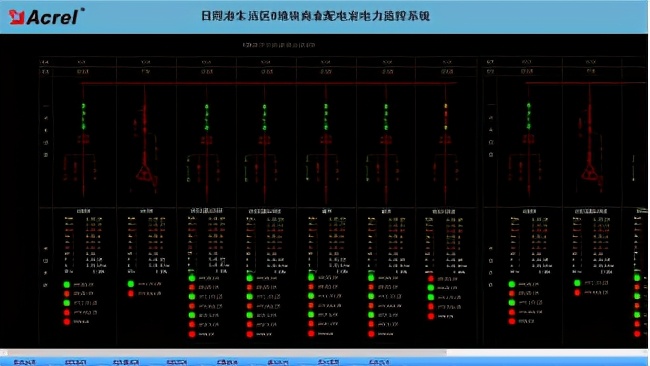The width and height of the screenshot is (650, 366).
Task: Open the third tab in the bottom navigation bar
Action: 126,362
